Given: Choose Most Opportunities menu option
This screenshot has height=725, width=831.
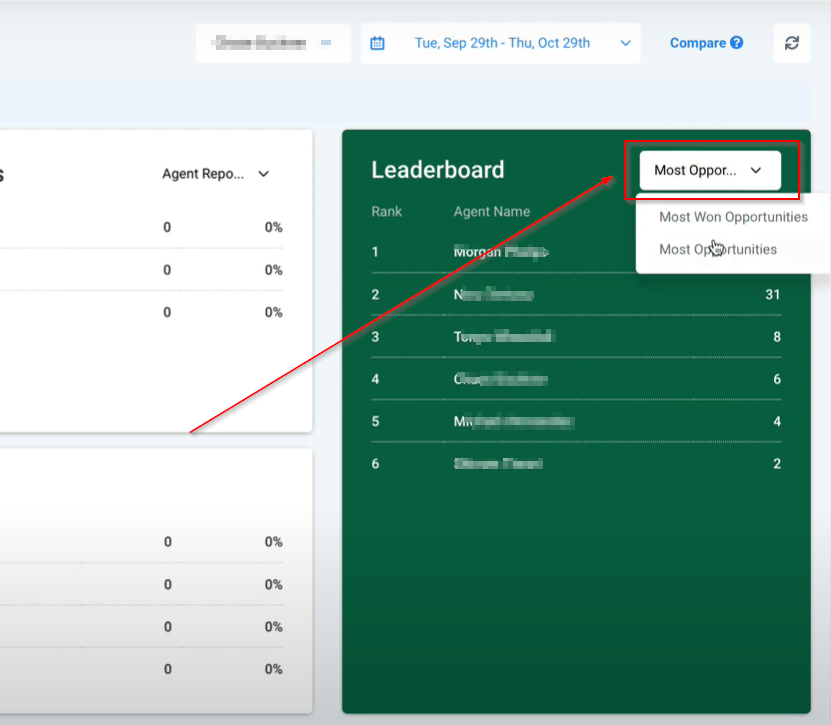Looking at the screenshot, I should pyautogui.click(x=718, y=249).
